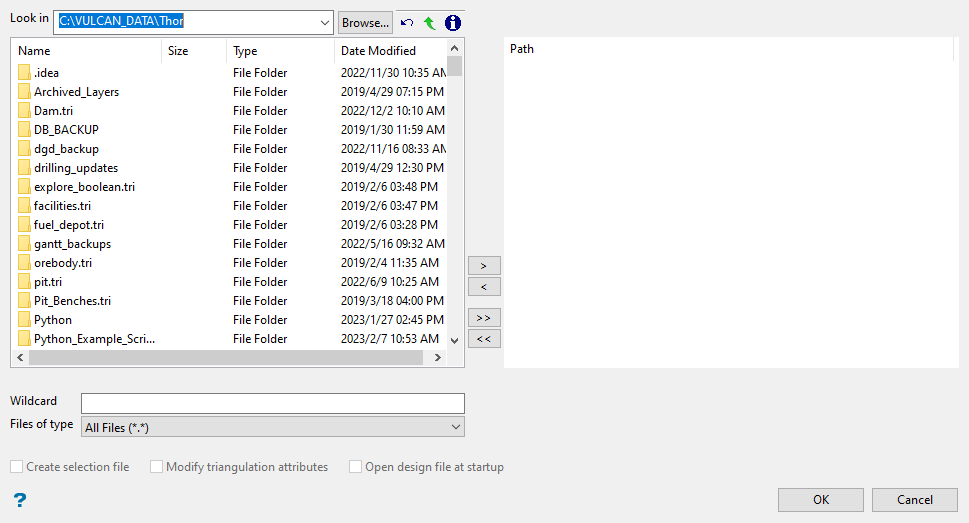Toggle Modify triangulation attributes checkbox
The width and height of the screenshot is (969, 523).
157,467
